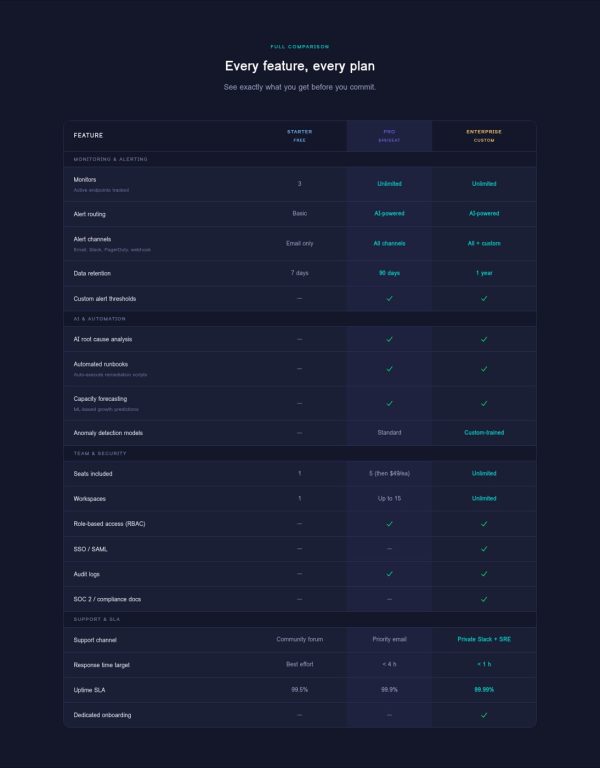This screenshot has width=600, height=768.
Task: Click the '5 (then $49/ea)' seats value
Action: click(x=389, y=474)
